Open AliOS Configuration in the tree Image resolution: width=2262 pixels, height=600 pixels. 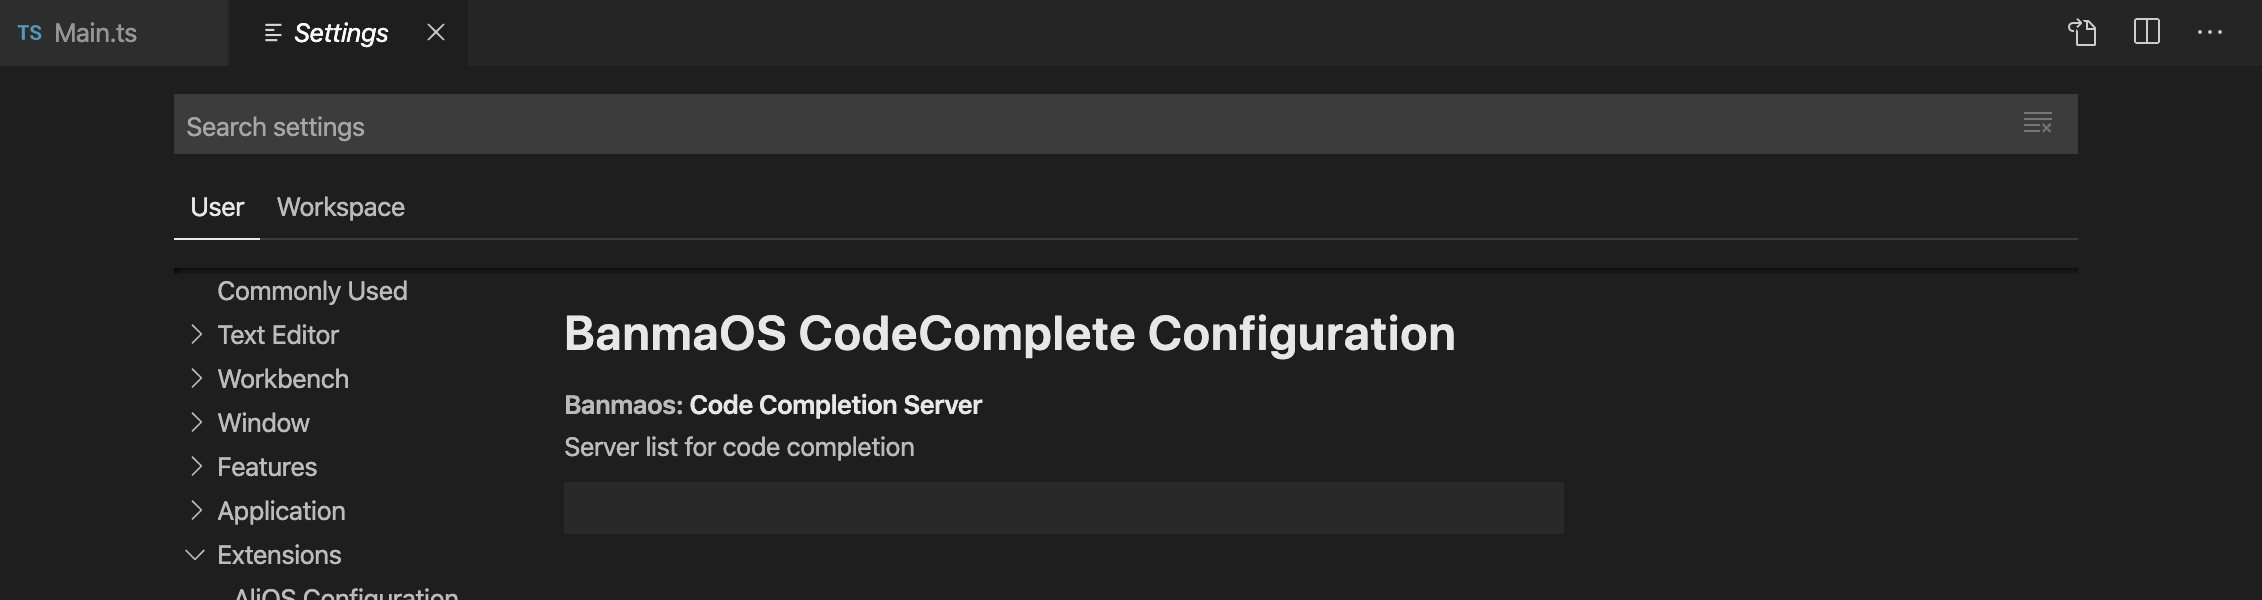tap(346, 593)
